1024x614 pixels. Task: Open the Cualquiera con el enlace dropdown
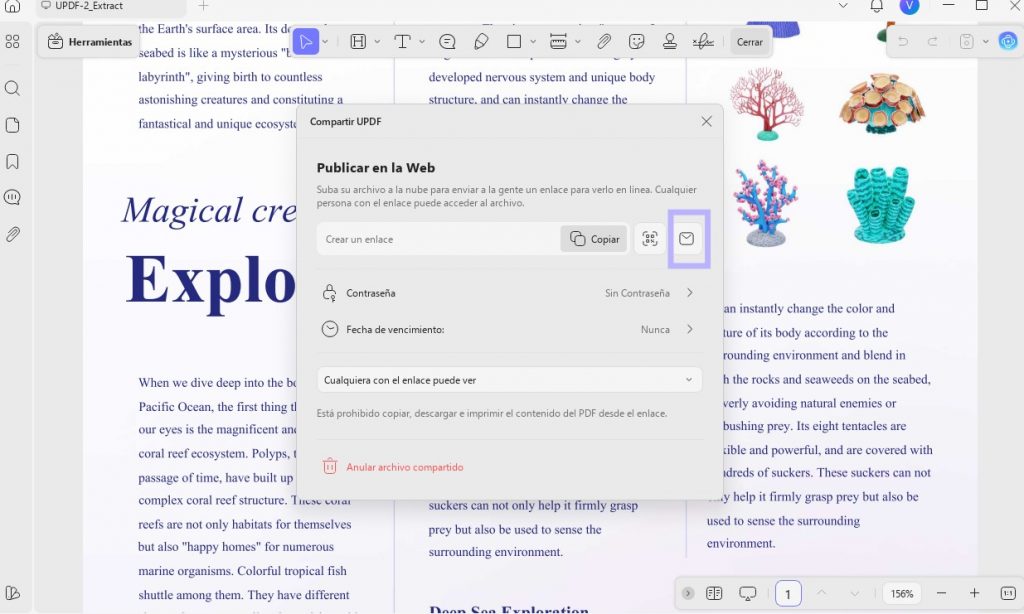click(509, 380)
